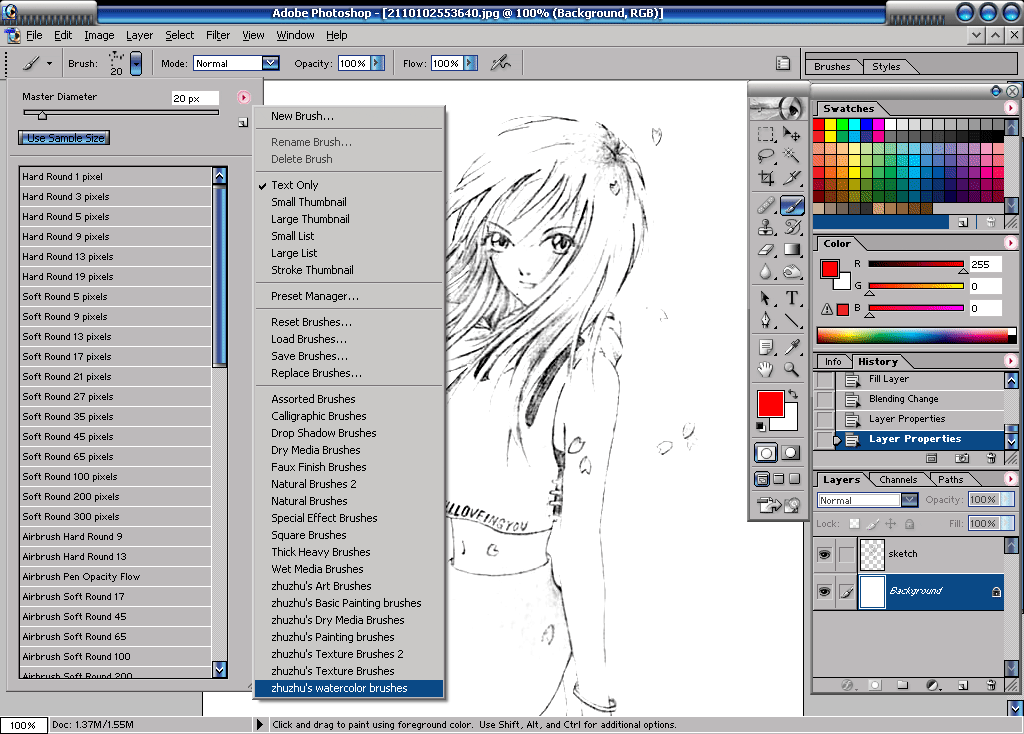Select the History Brush tool
1024x734 pixels.
[x=792, y=227]
